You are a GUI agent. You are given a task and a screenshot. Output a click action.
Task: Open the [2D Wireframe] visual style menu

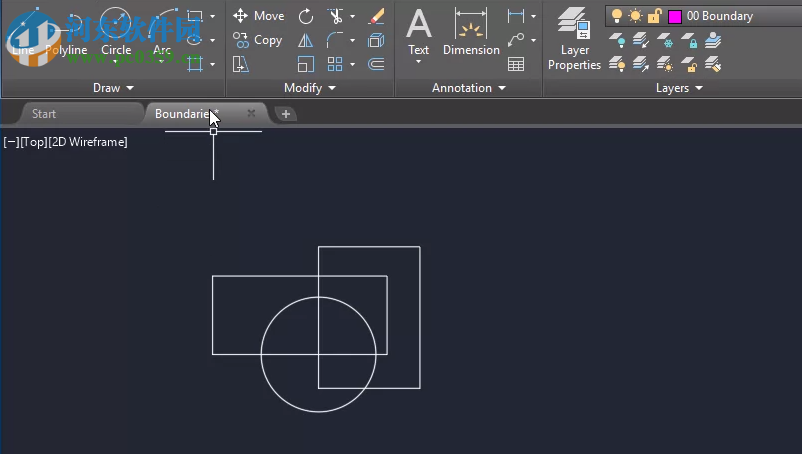pyautogui.click(x=88, y=142)
